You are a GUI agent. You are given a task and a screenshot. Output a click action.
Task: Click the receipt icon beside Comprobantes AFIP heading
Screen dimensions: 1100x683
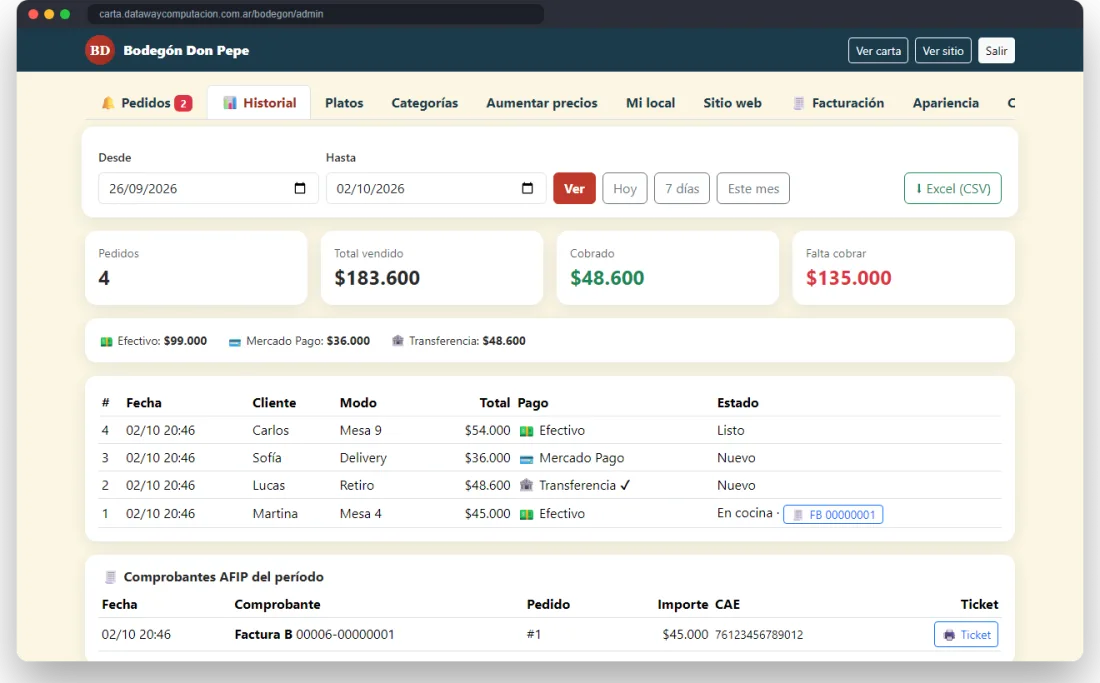click(110, 577)
